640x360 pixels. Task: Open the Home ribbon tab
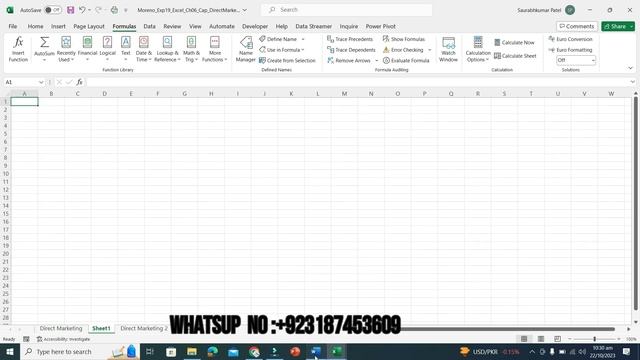(36, 26)
